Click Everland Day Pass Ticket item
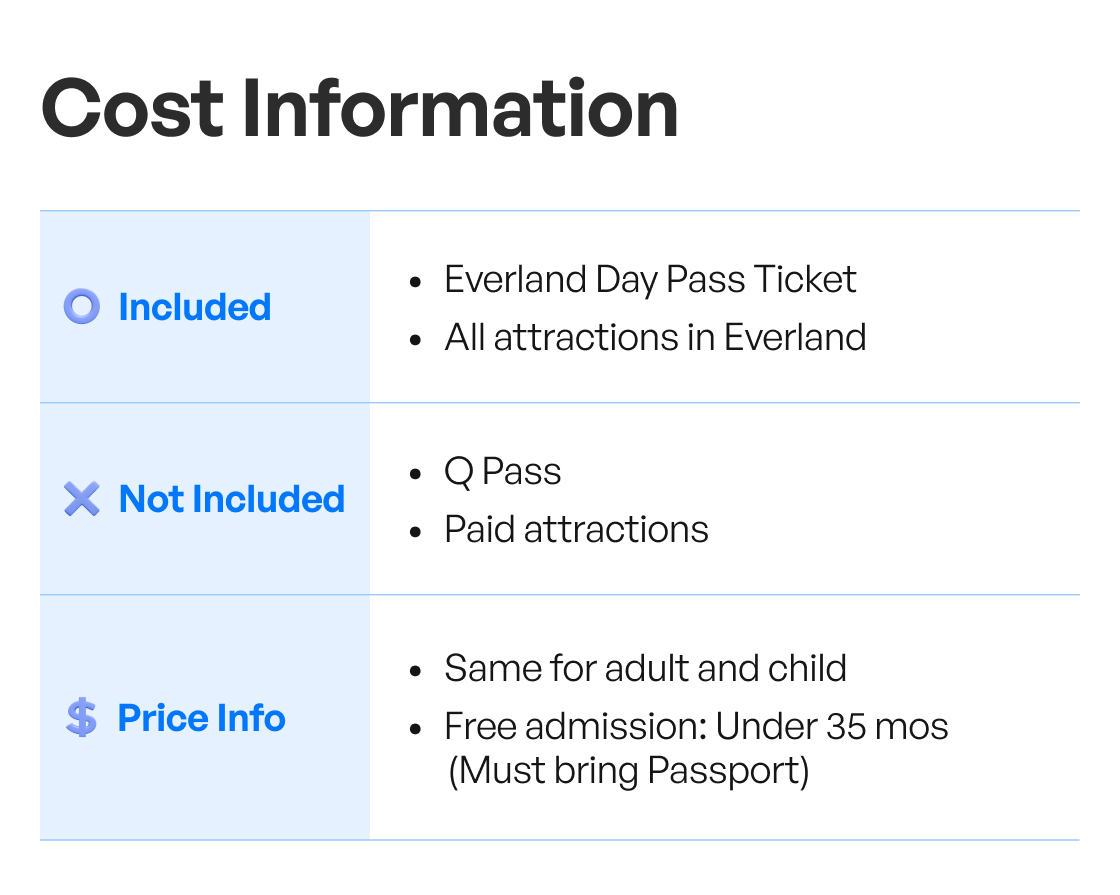The image size is (1120, 895). (x=650, y=280)
